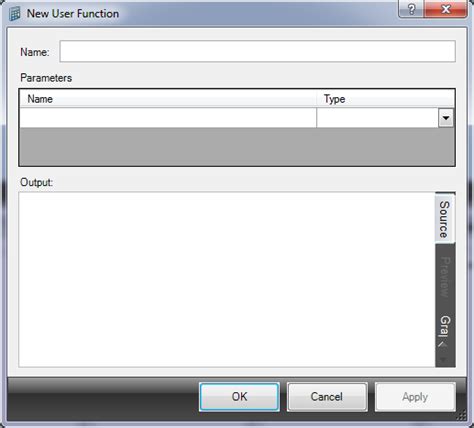Switch to the Source tab

pyautogui.click(x=445, y=219)
